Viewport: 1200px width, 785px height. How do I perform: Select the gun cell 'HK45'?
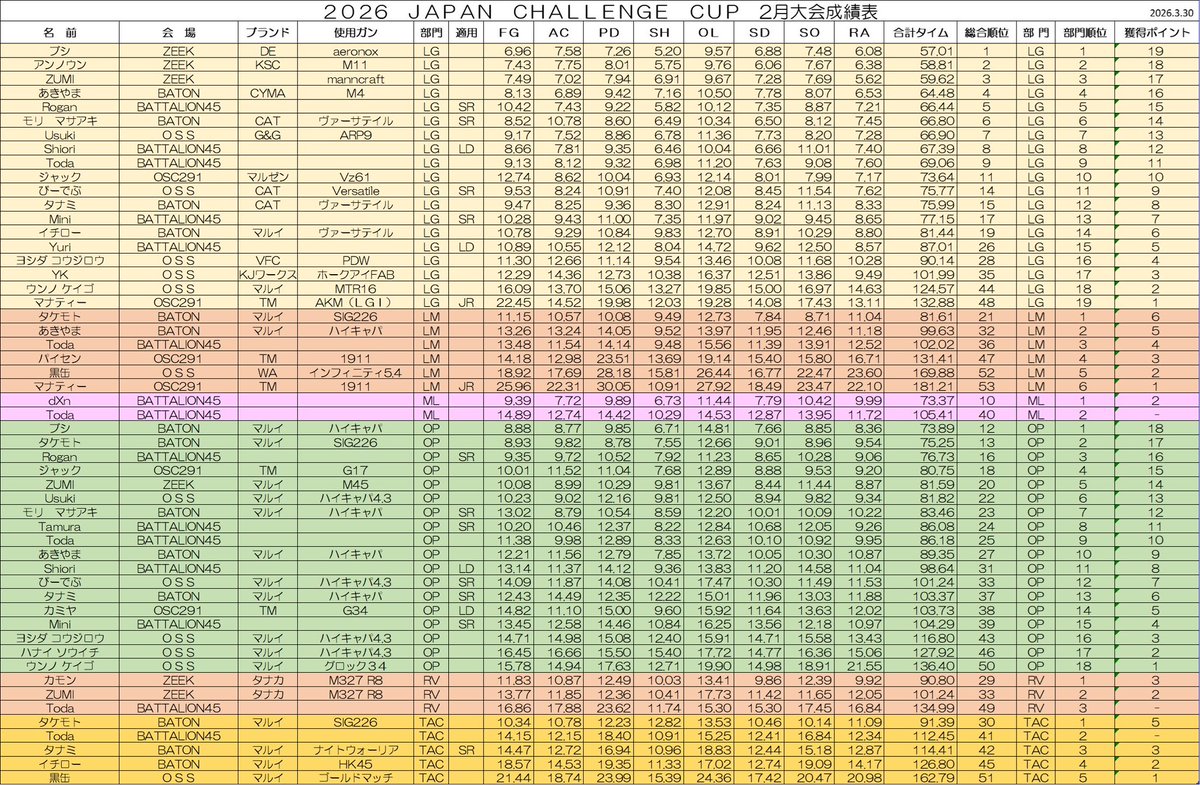click(357, 763)
